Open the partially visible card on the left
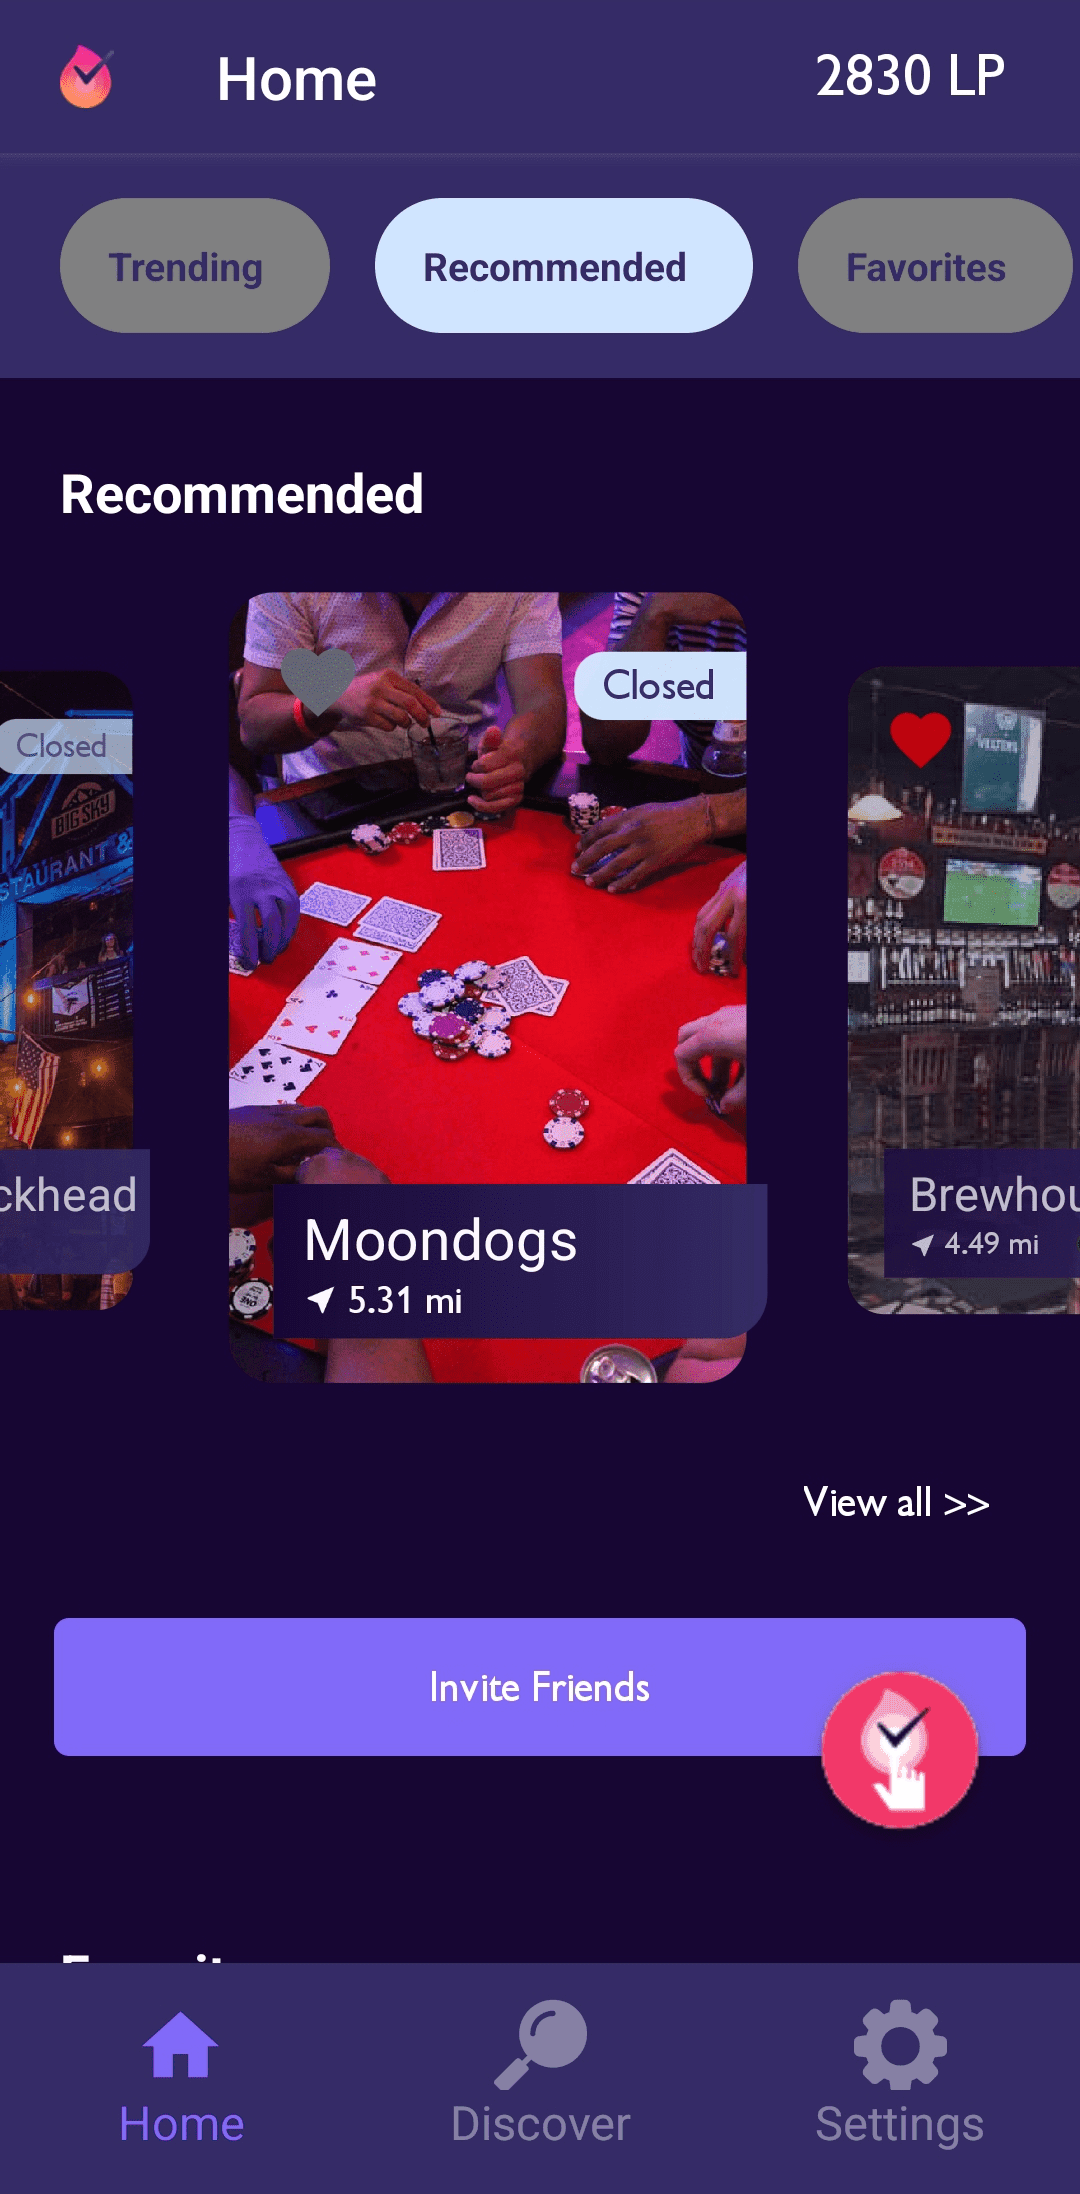 pyautogui.click(x=66, y=990)
